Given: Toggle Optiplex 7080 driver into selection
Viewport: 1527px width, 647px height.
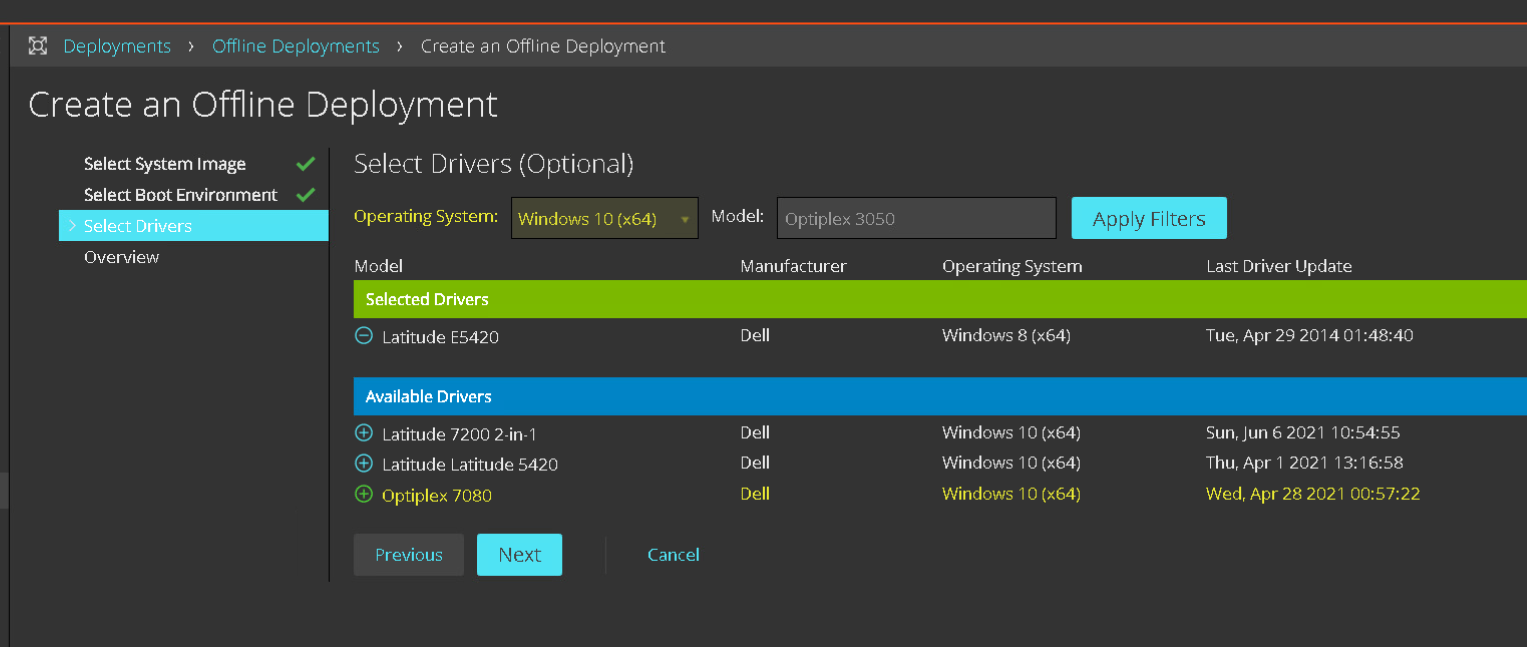Looking at the screenshot, I should (x=363, y=494).
